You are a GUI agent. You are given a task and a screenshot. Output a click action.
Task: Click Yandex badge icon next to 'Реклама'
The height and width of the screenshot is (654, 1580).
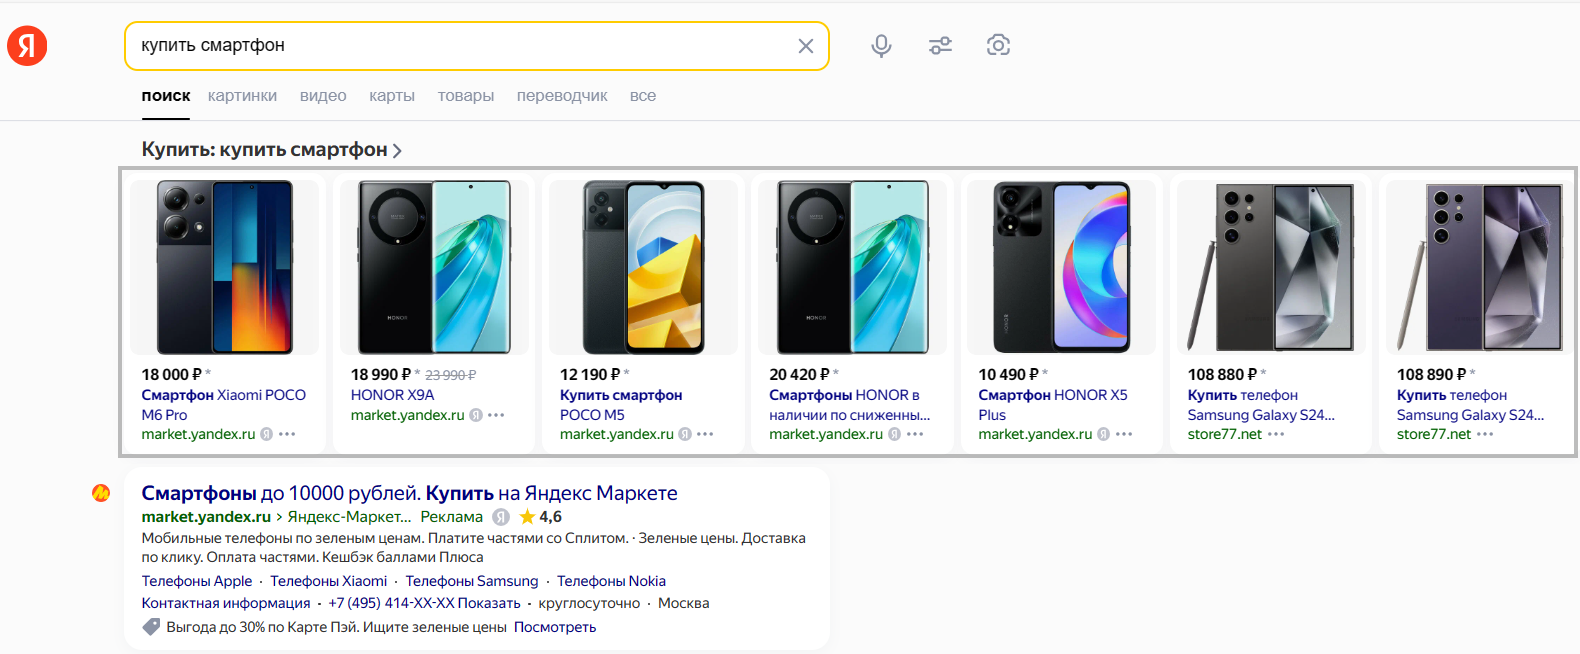(501, 517)
